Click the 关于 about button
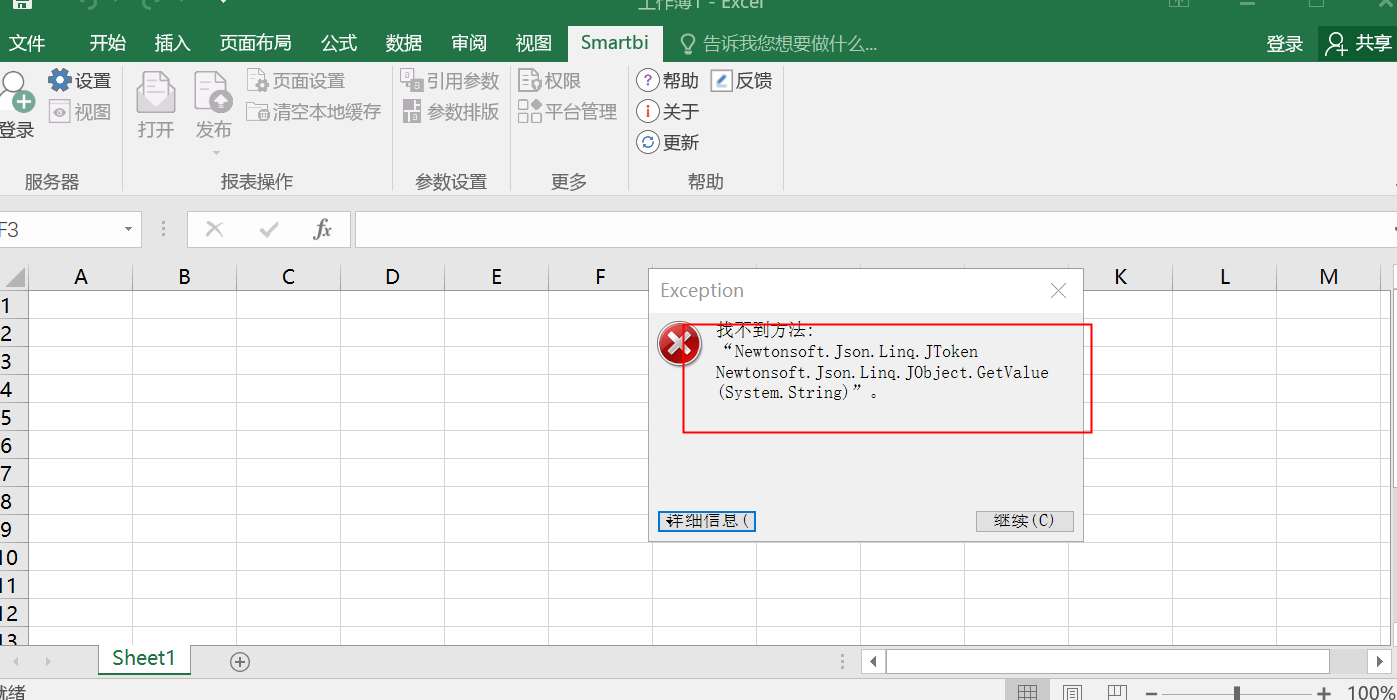The image size is (1397, 700). tap(667, 112)
